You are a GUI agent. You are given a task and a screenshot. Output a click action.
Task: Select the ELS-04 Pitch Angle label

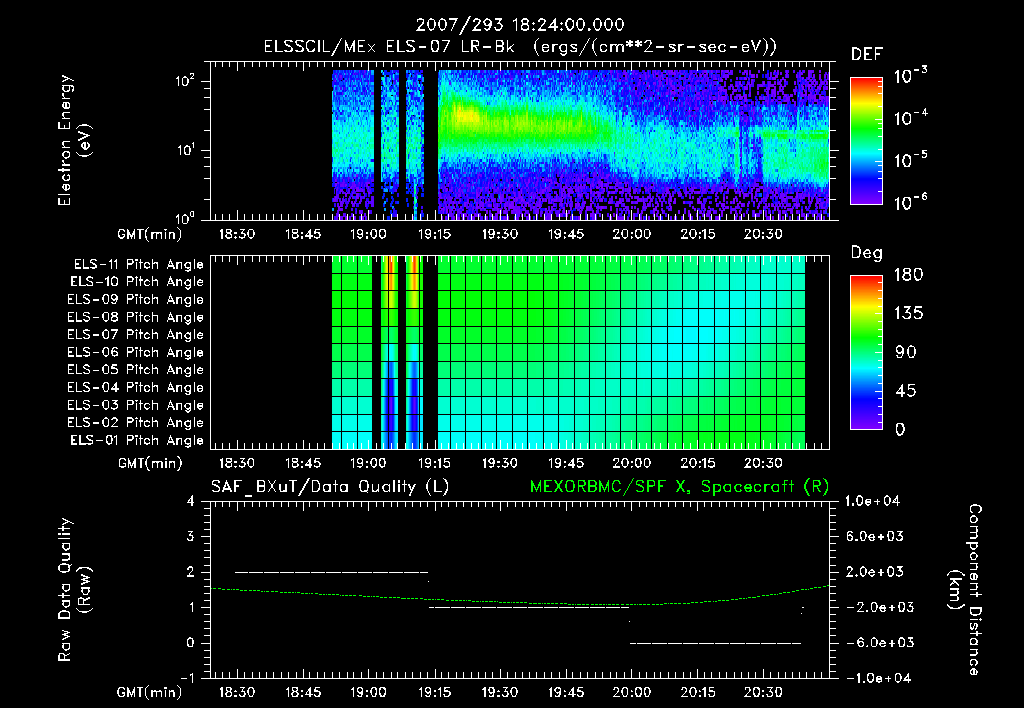136,388
